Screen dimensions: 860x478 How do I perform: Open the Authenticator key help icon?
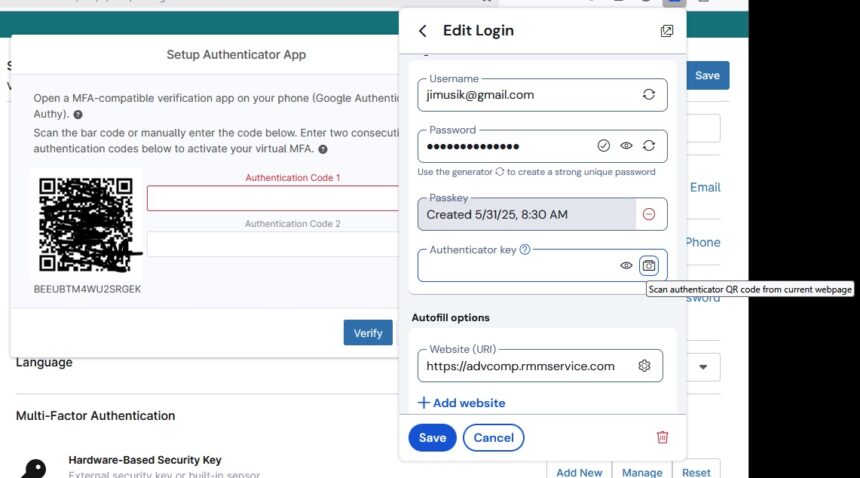tap(525, 249)
